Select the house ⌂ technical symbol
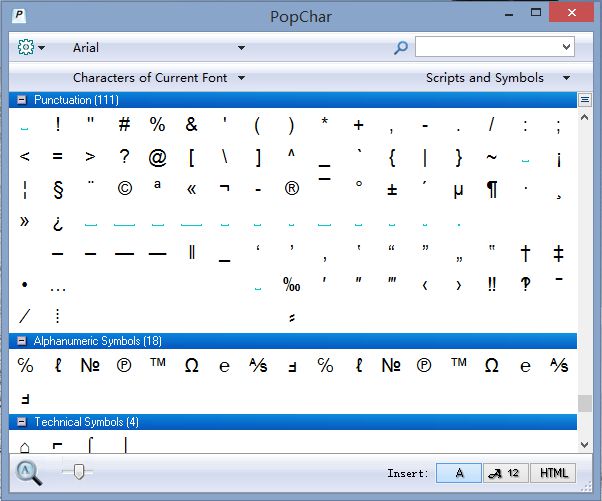This screenshot has width=602, height=501. 25,447
